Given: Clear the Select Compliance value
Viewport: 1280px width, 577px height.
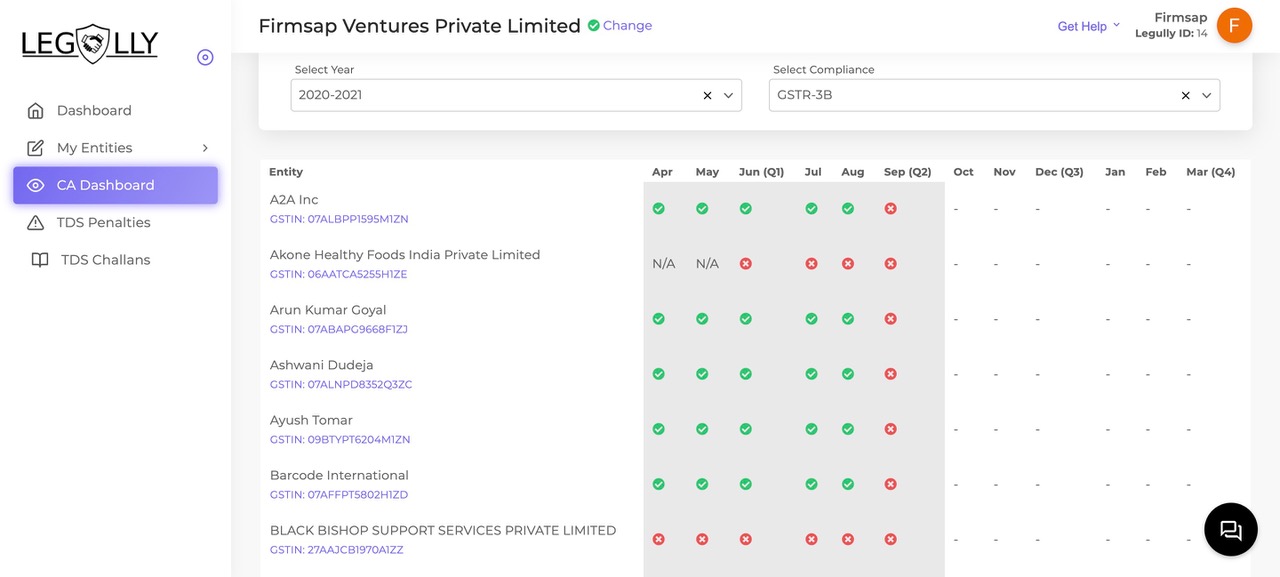Looking at the screenshot, I should (1185, 96).
